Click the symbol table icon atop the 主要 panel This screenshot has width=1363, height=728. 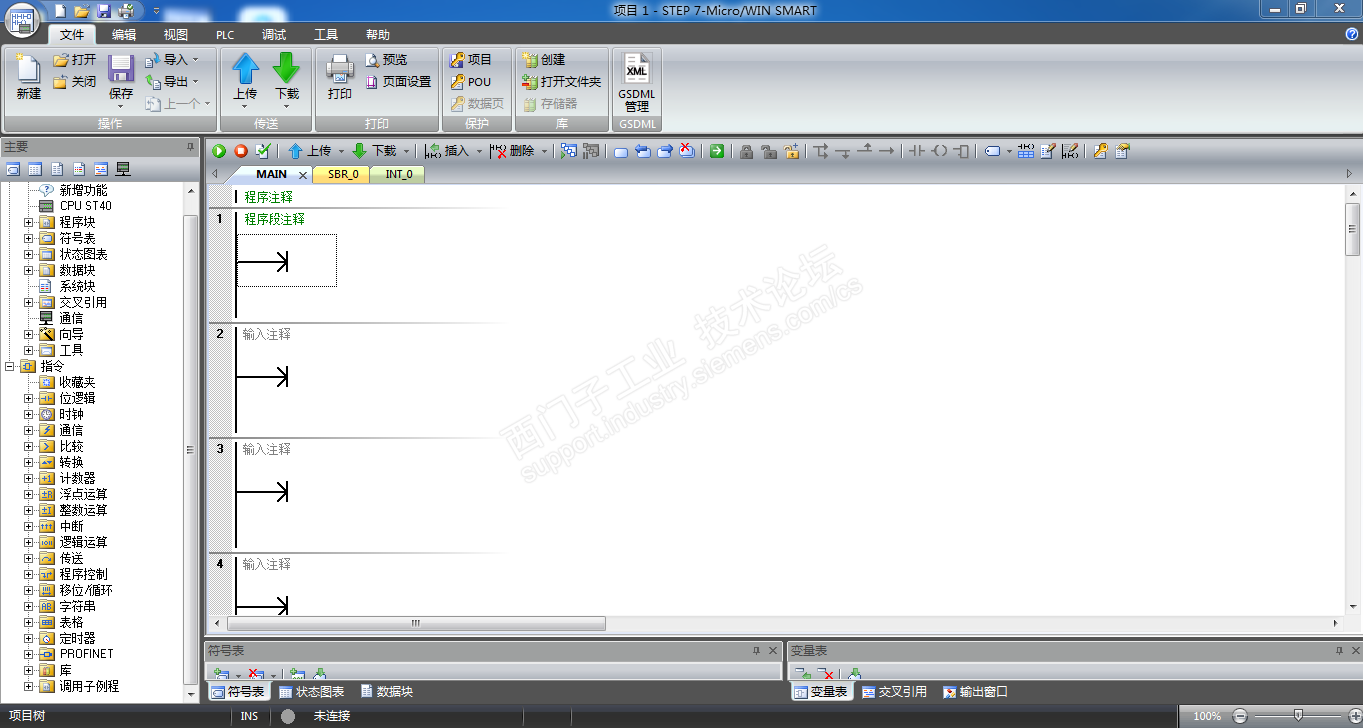tap(13, 169)
